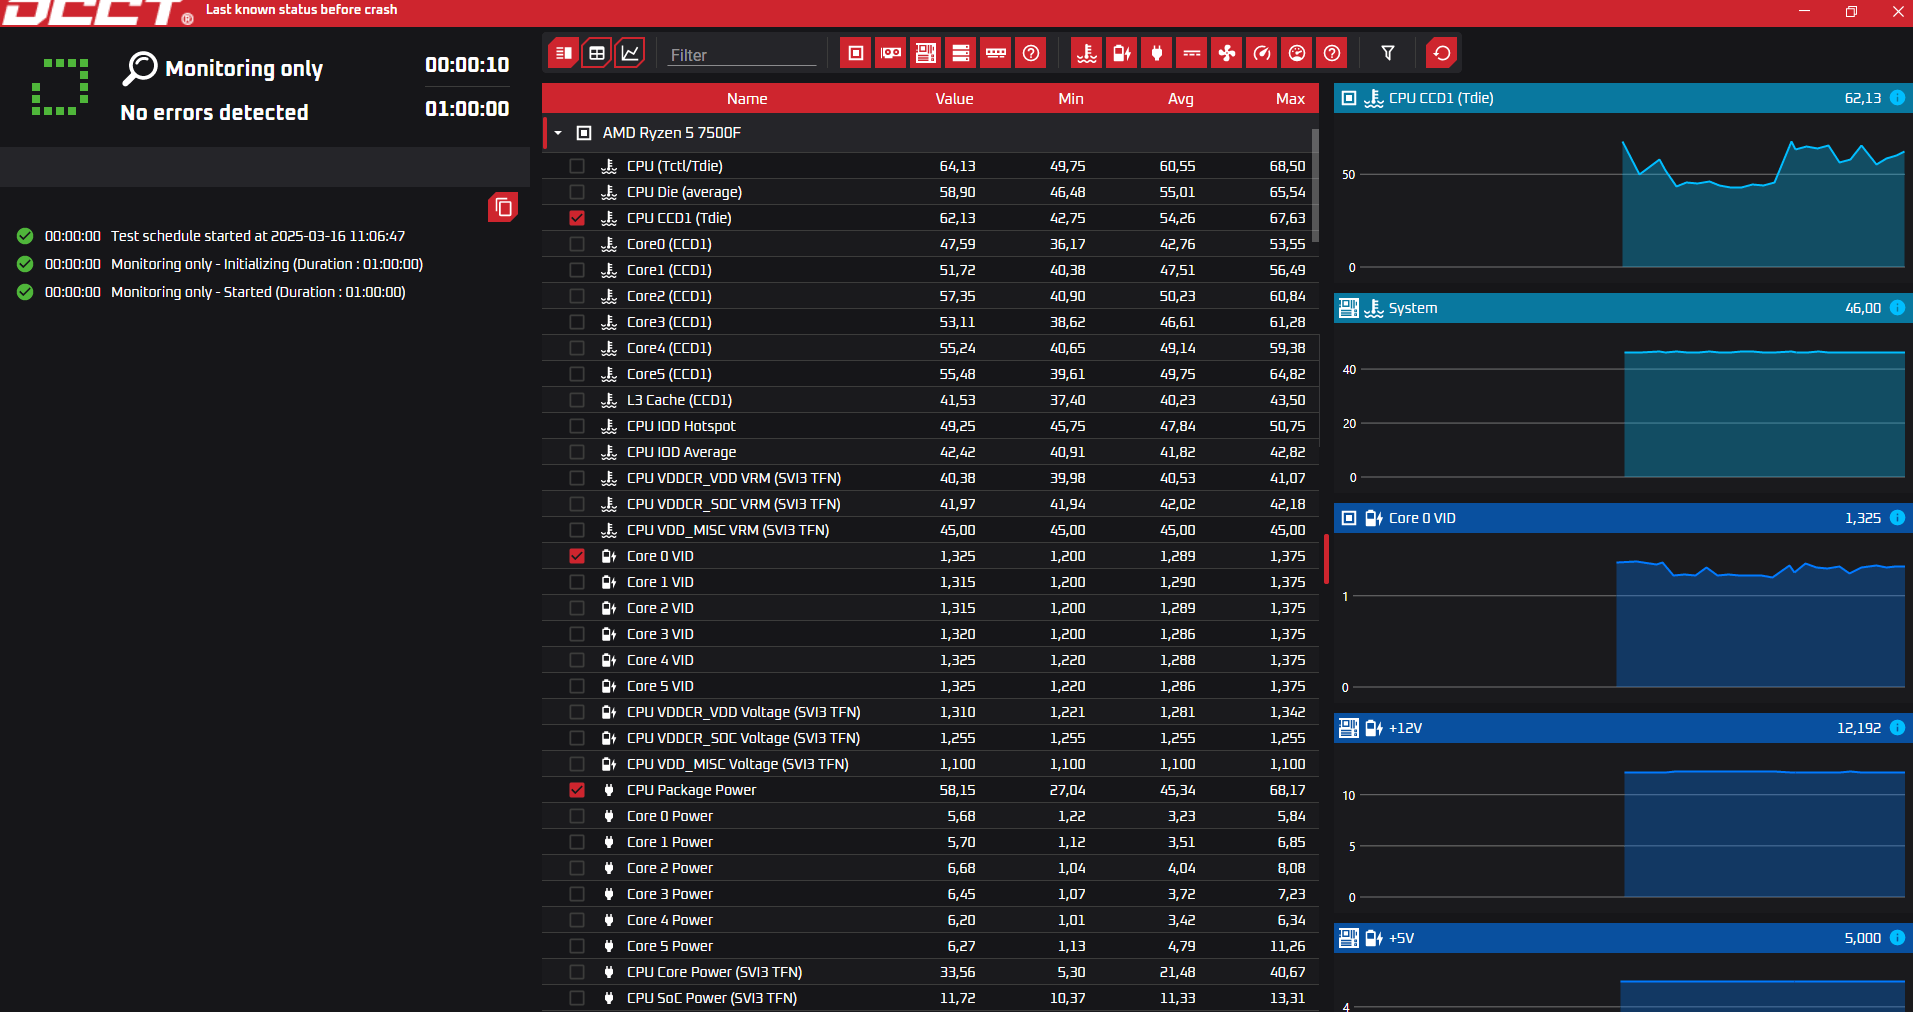Switch to the combined table and graph view
The width and height of the screenshot is (1913, 1012).
pos(564,53)
